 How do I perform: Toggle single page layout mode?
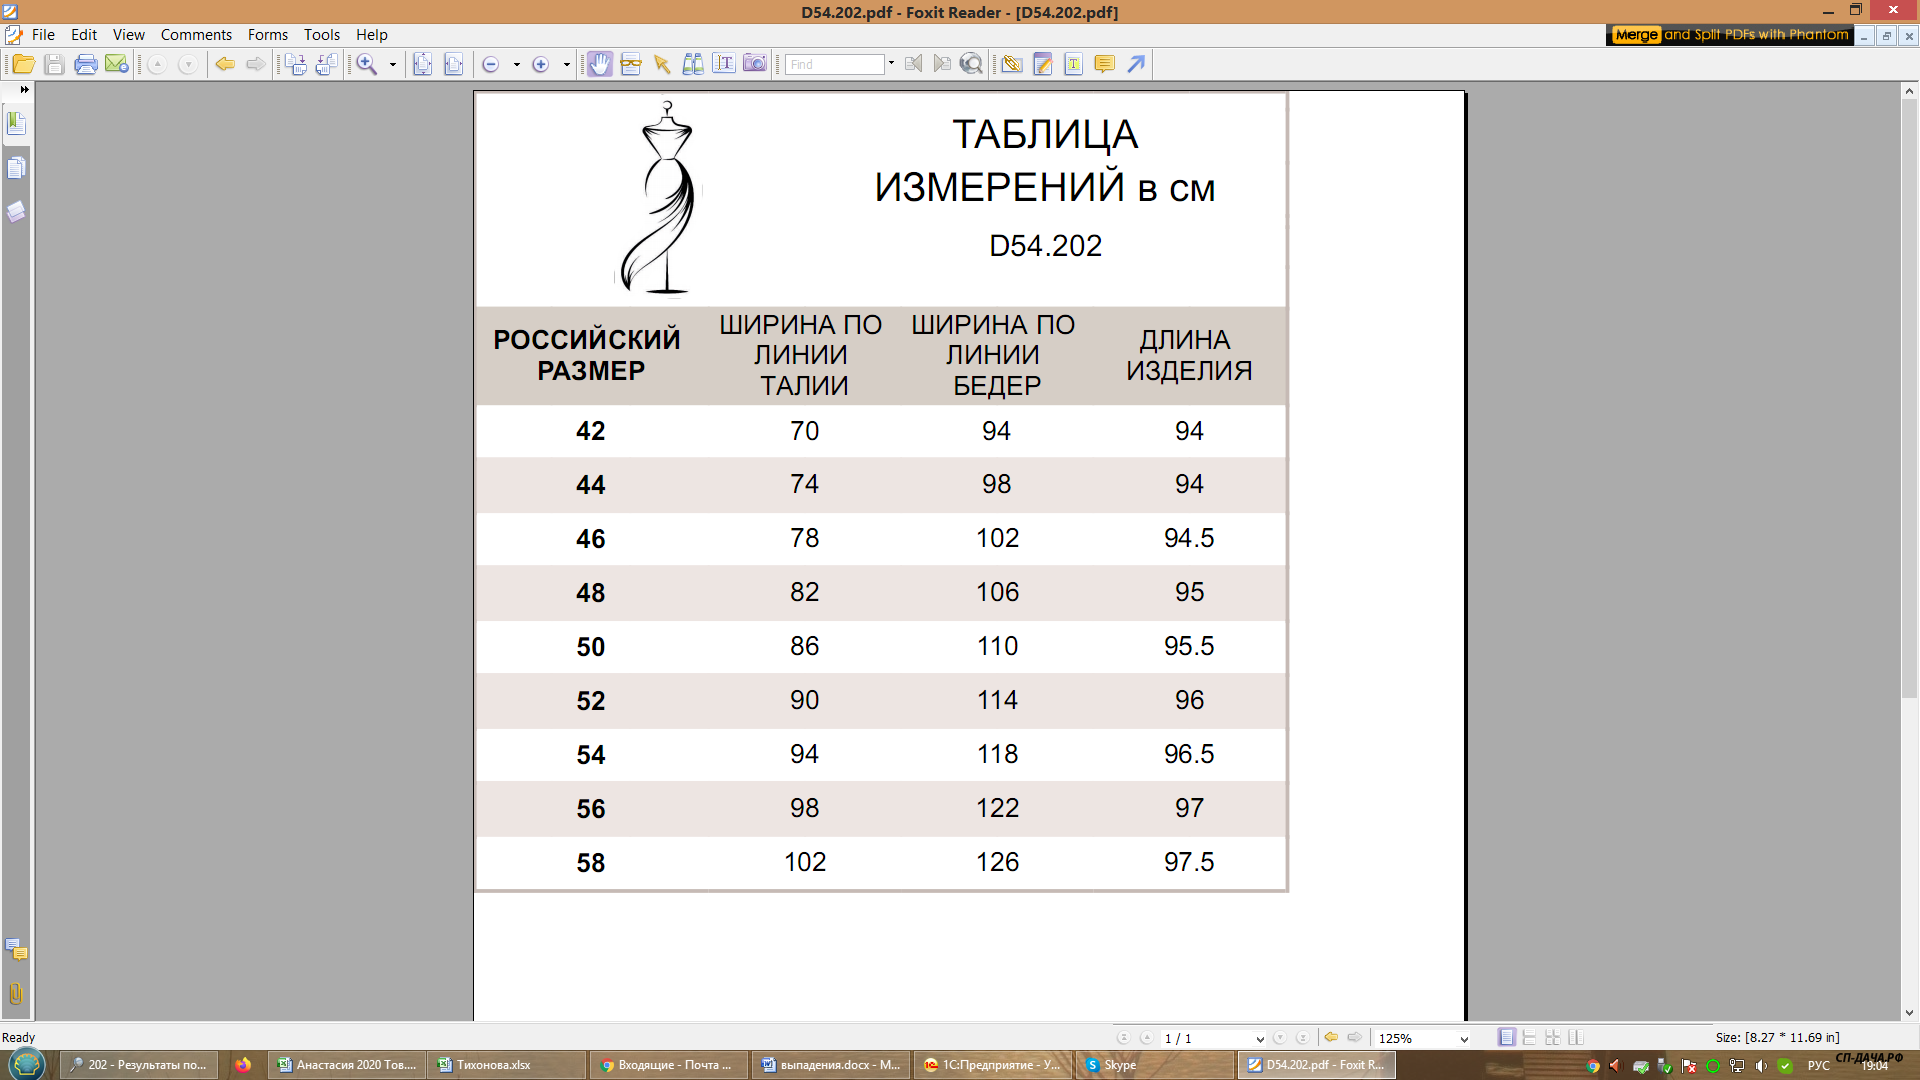click(x=1506, y=1038)
